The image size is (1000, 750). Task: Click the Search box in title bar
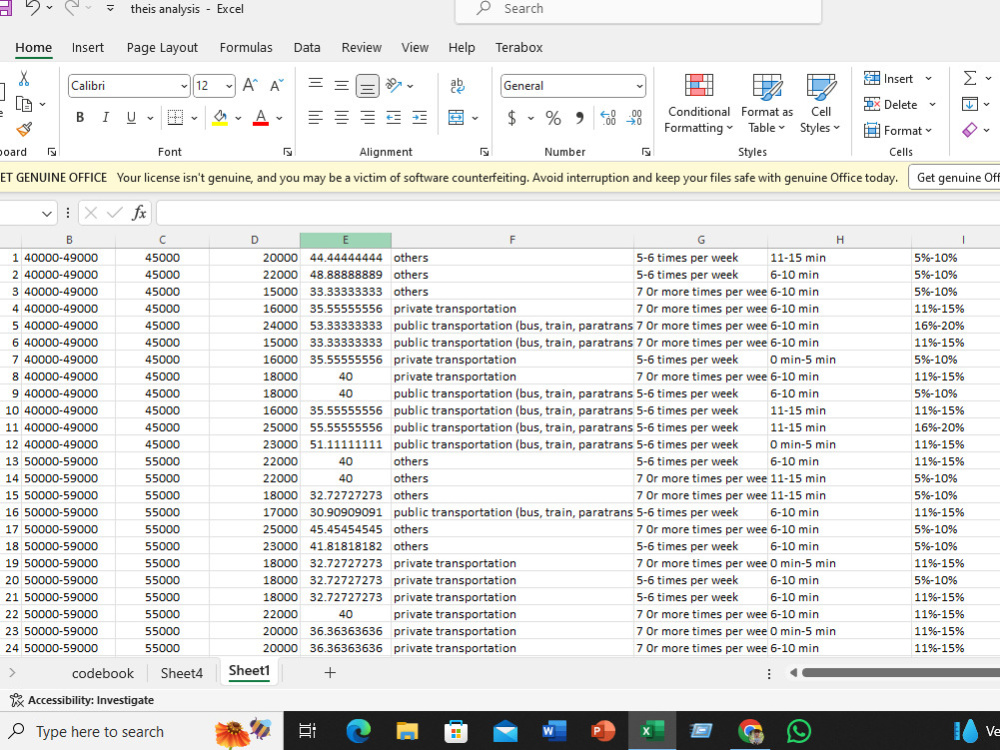pos(638,9)
